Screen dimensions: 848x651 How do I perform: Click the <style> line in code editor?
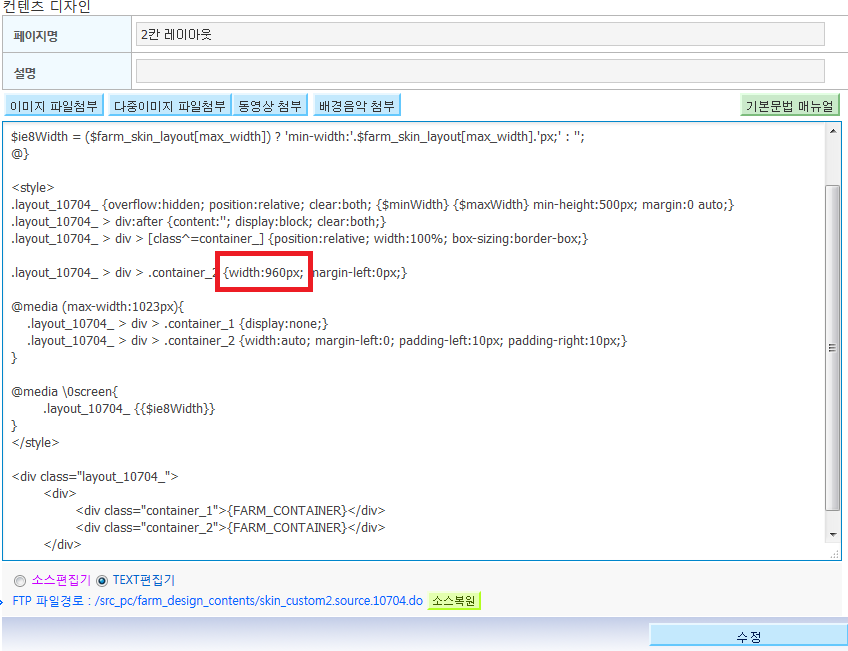tap(33, 188)
